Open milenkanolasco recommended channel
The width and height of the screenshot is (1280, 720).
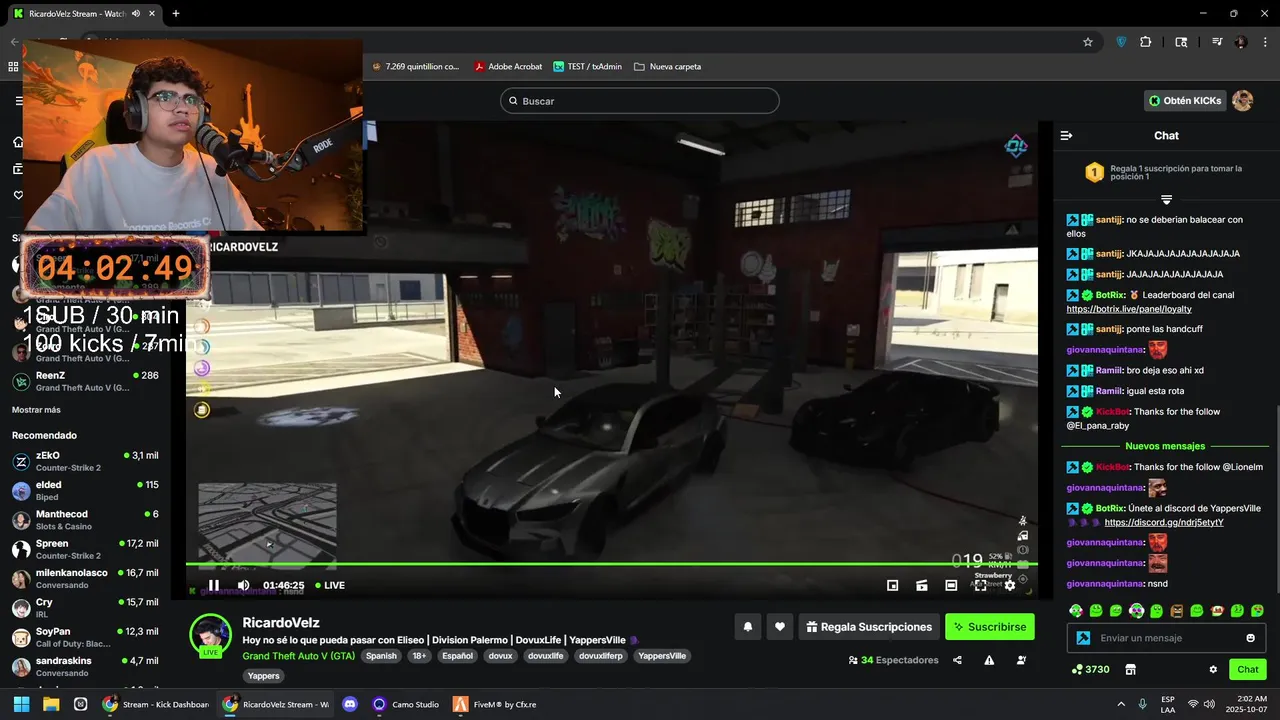[85, 578]
